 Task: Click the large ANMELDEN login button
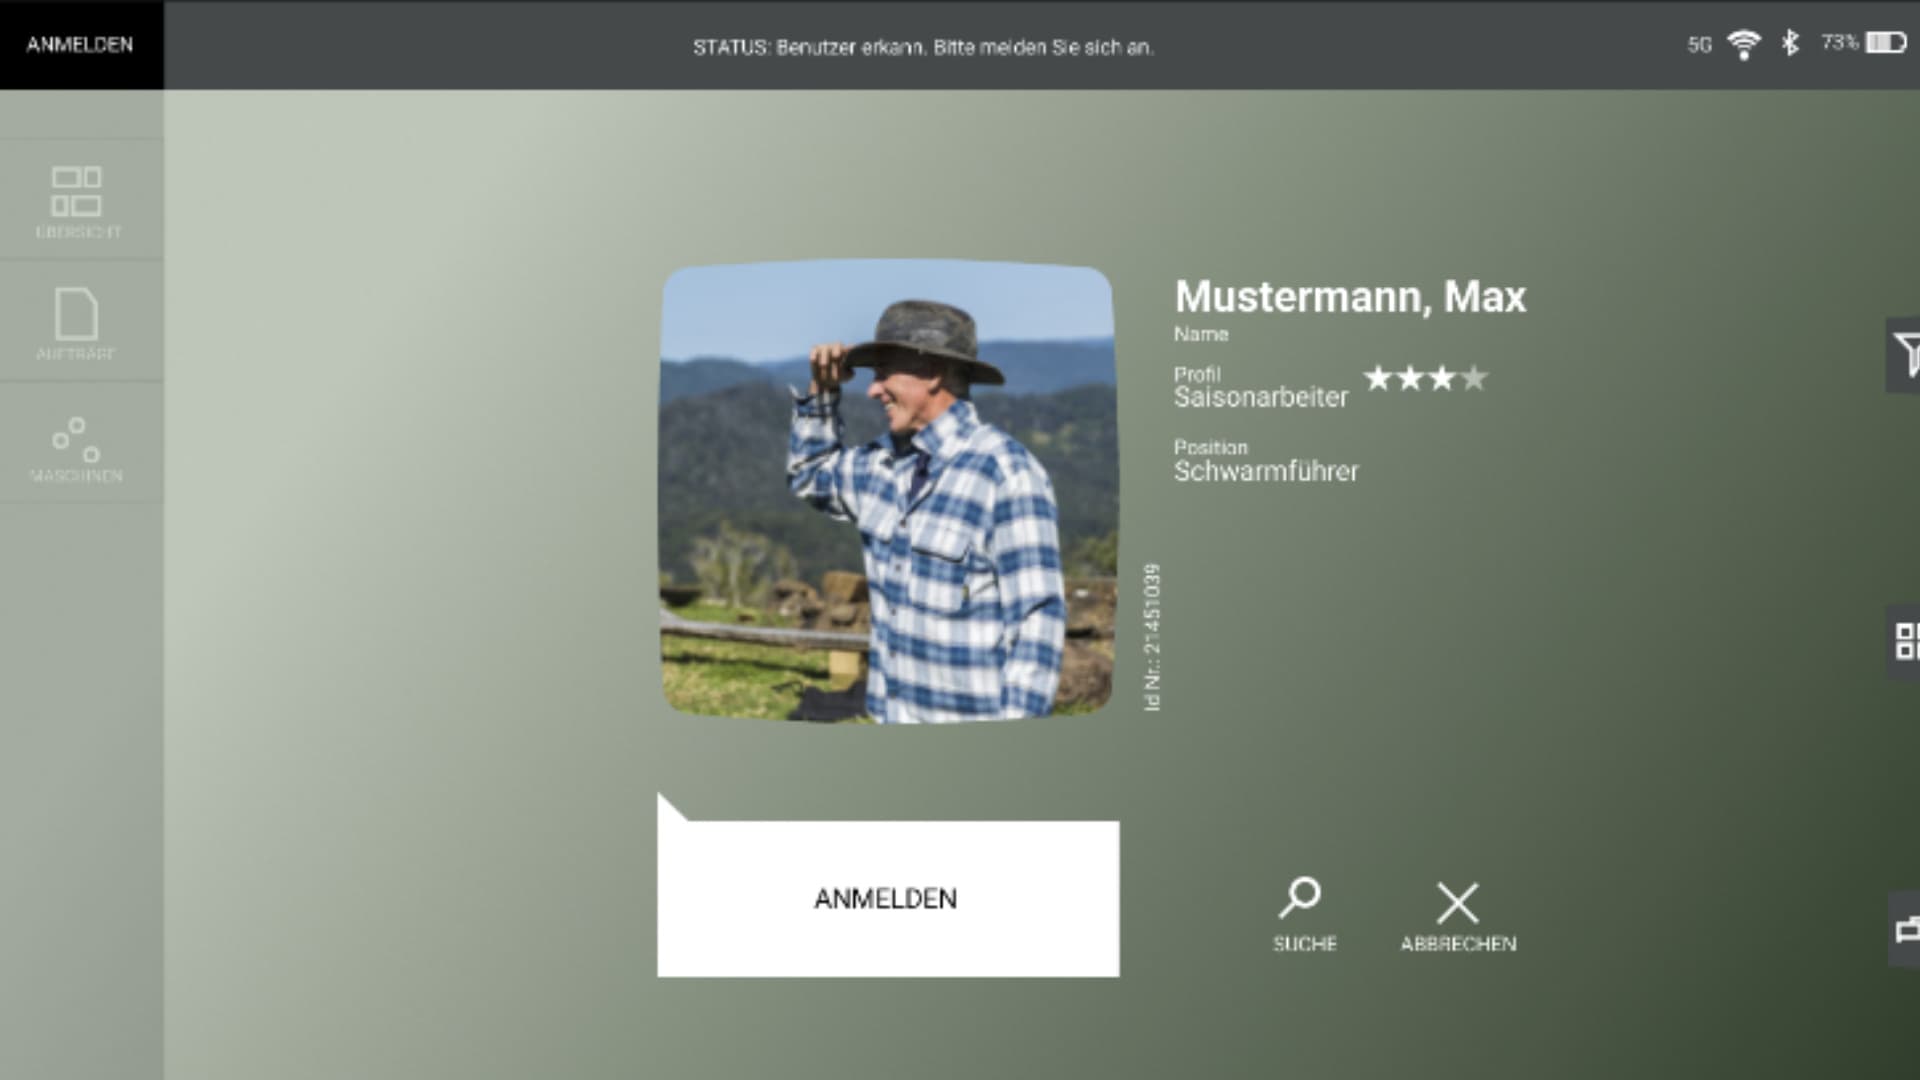point(888,898)
